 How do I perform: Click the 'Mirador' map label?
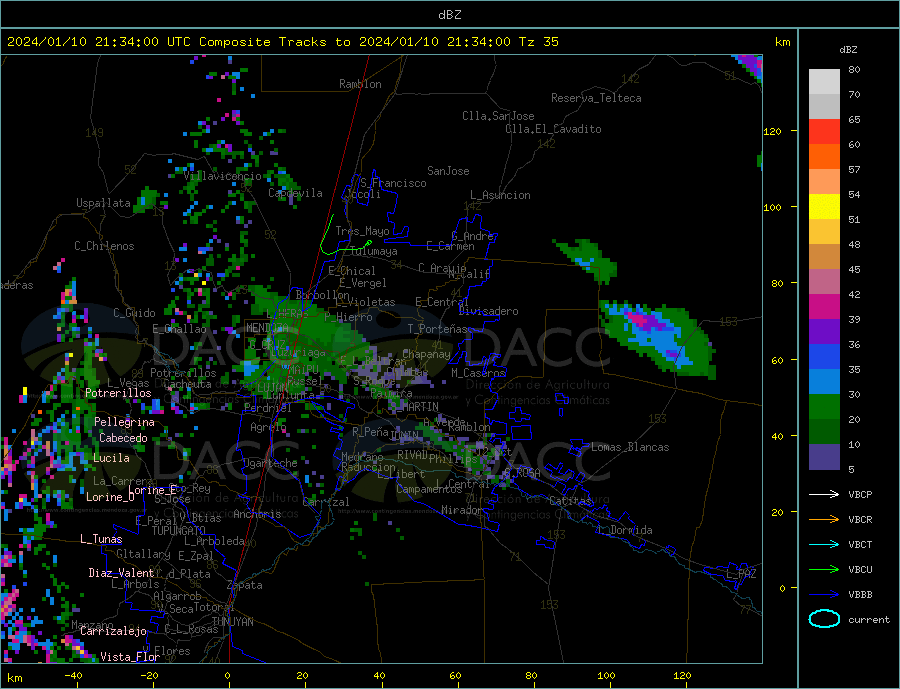(x=462, y=510)
